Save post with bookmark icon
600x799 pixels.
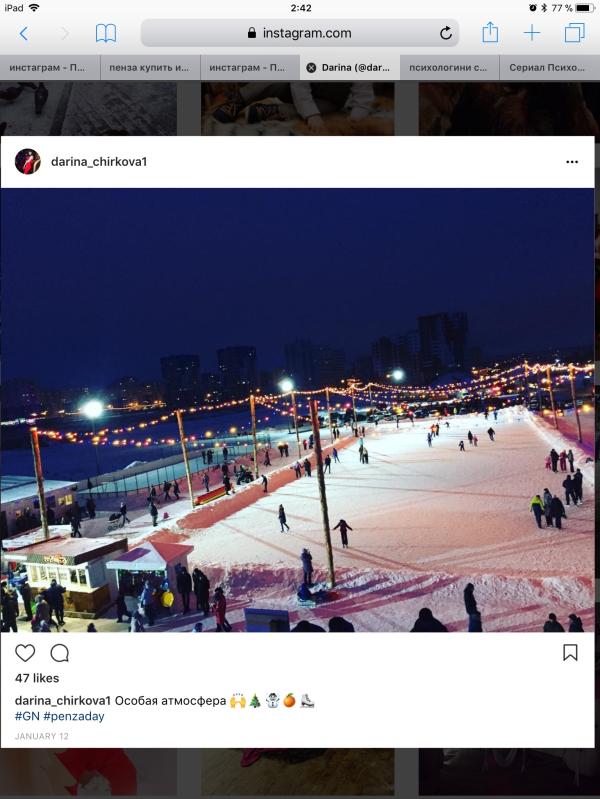pos(570,653)
